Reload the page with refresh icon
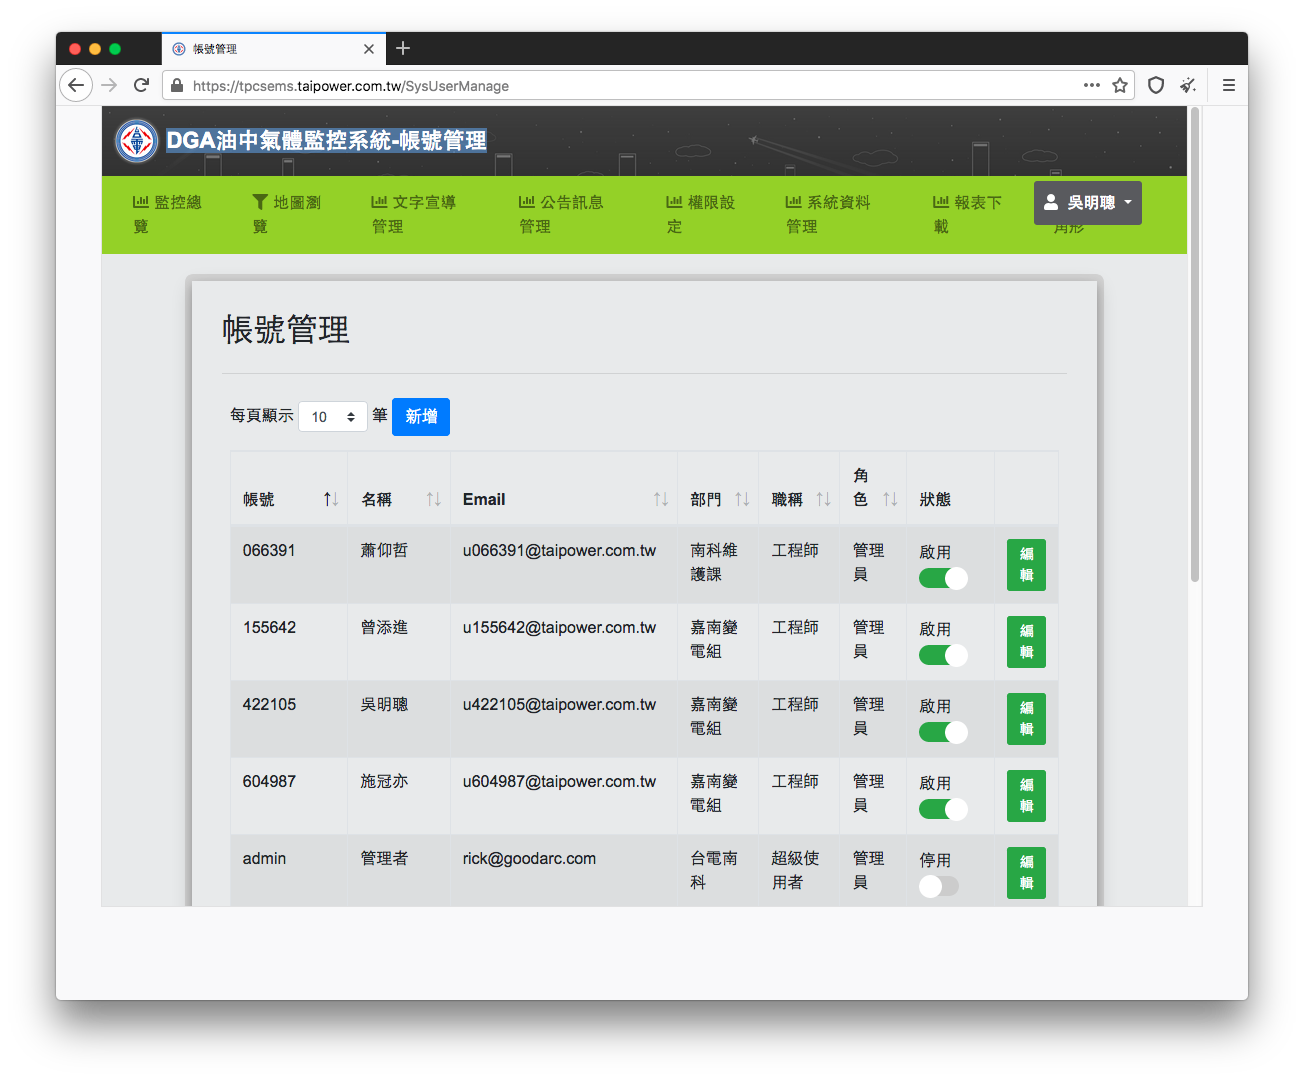Screen dimensions: 1304x1080 [141, 85]
